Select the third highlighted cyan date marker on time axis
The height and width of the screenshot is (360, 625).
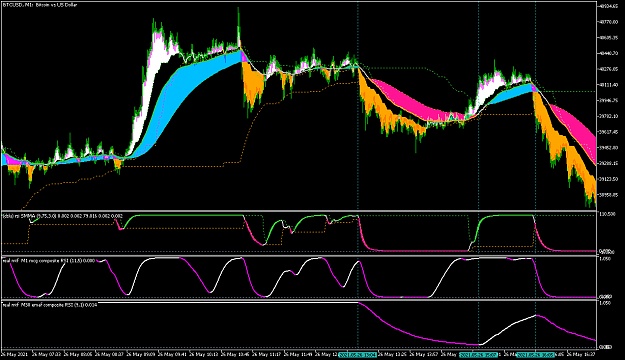click(535, 354)
